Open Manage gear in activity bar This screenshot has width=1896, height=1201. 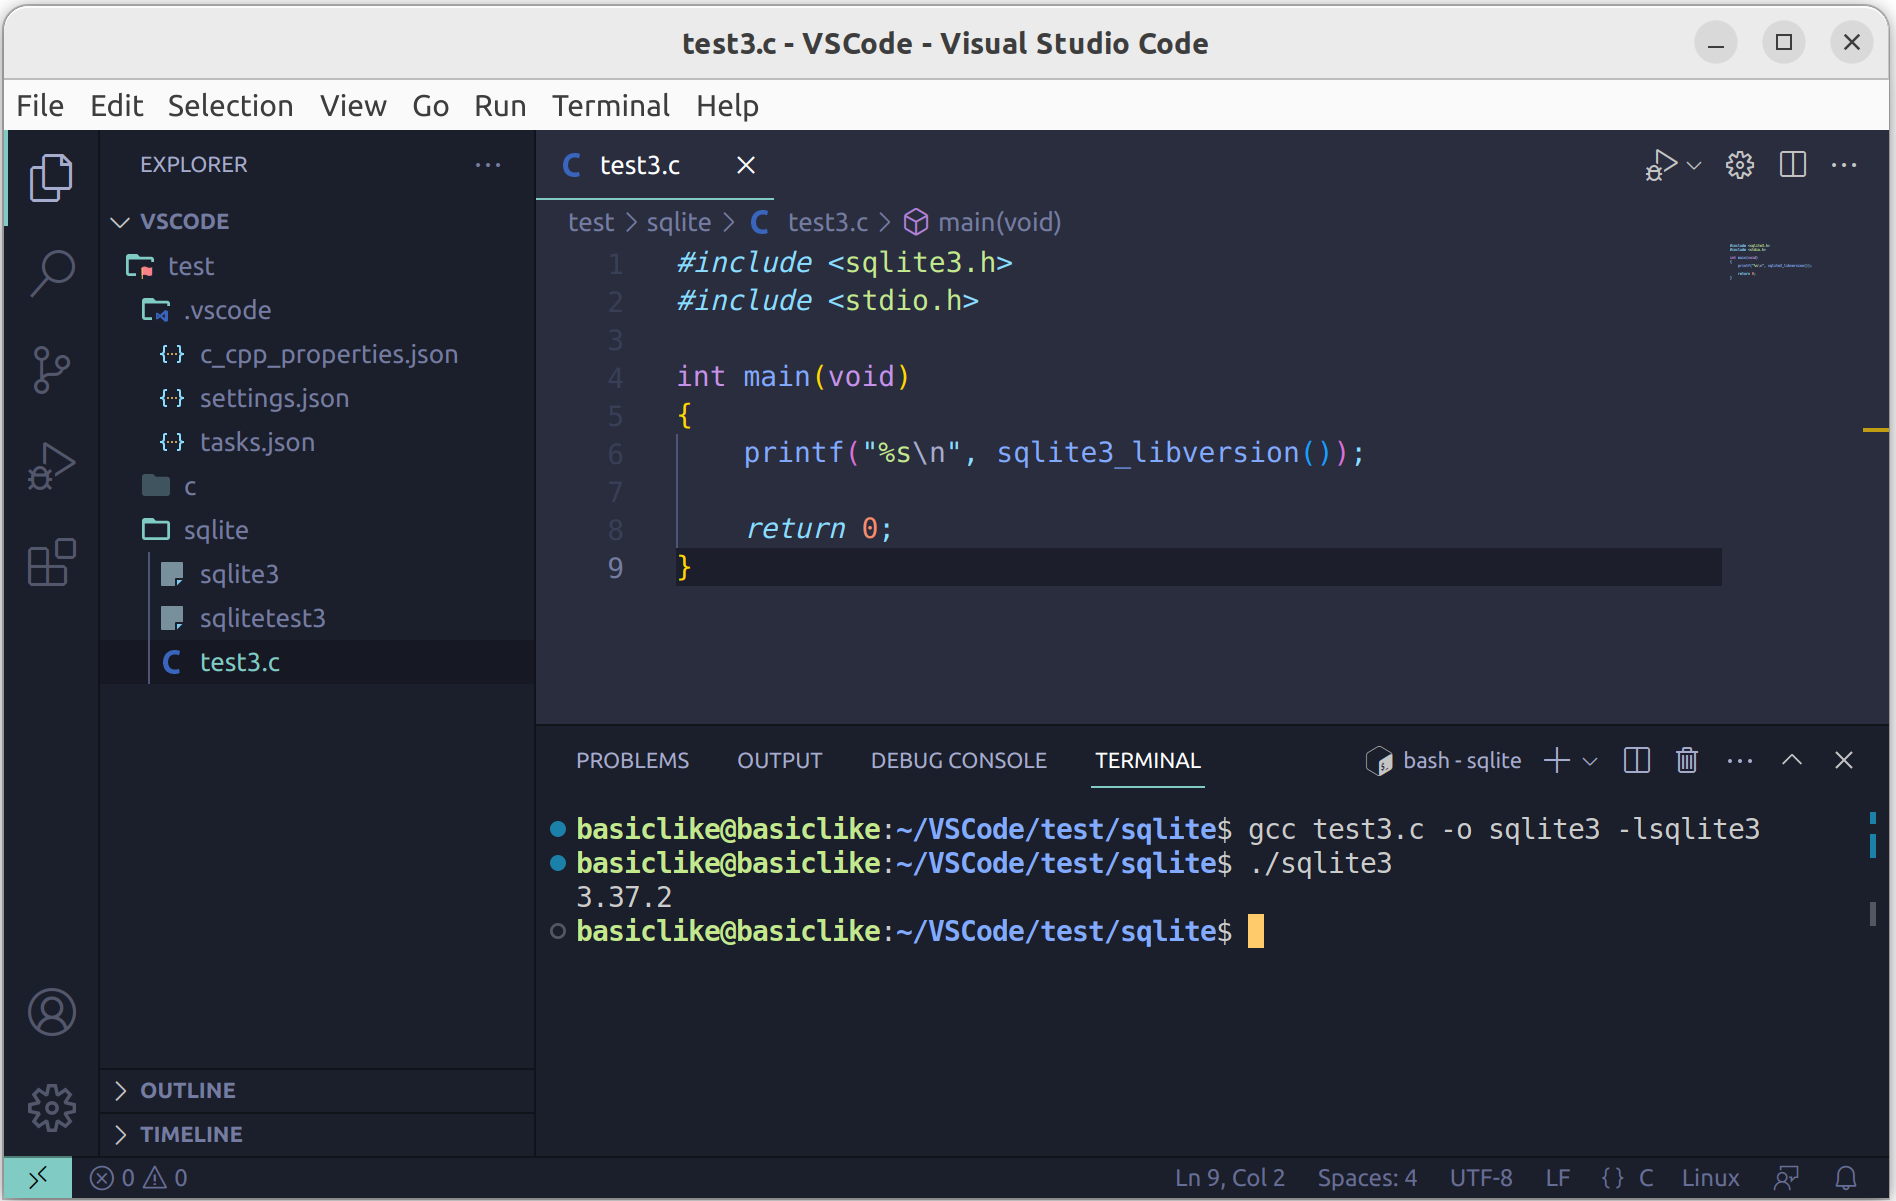(51, 1108)
